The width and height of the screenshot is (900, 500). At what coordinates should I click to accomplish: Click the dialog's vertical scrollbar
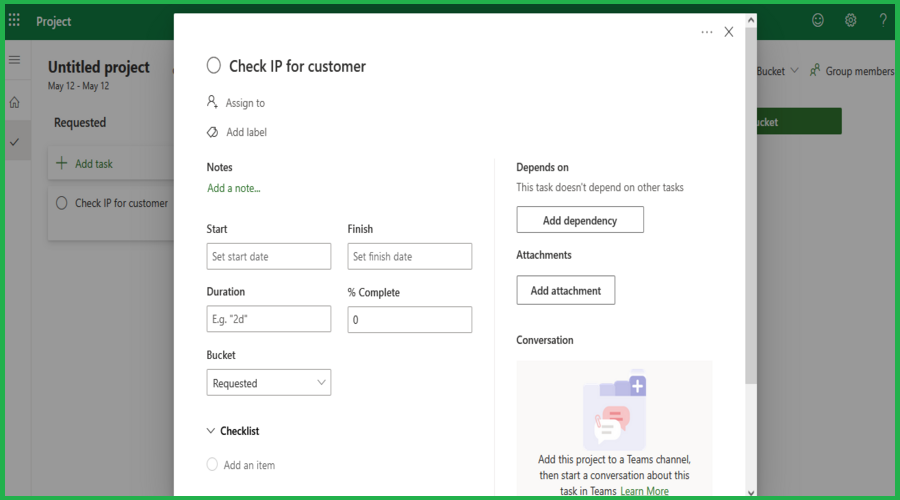coord(750,250)
